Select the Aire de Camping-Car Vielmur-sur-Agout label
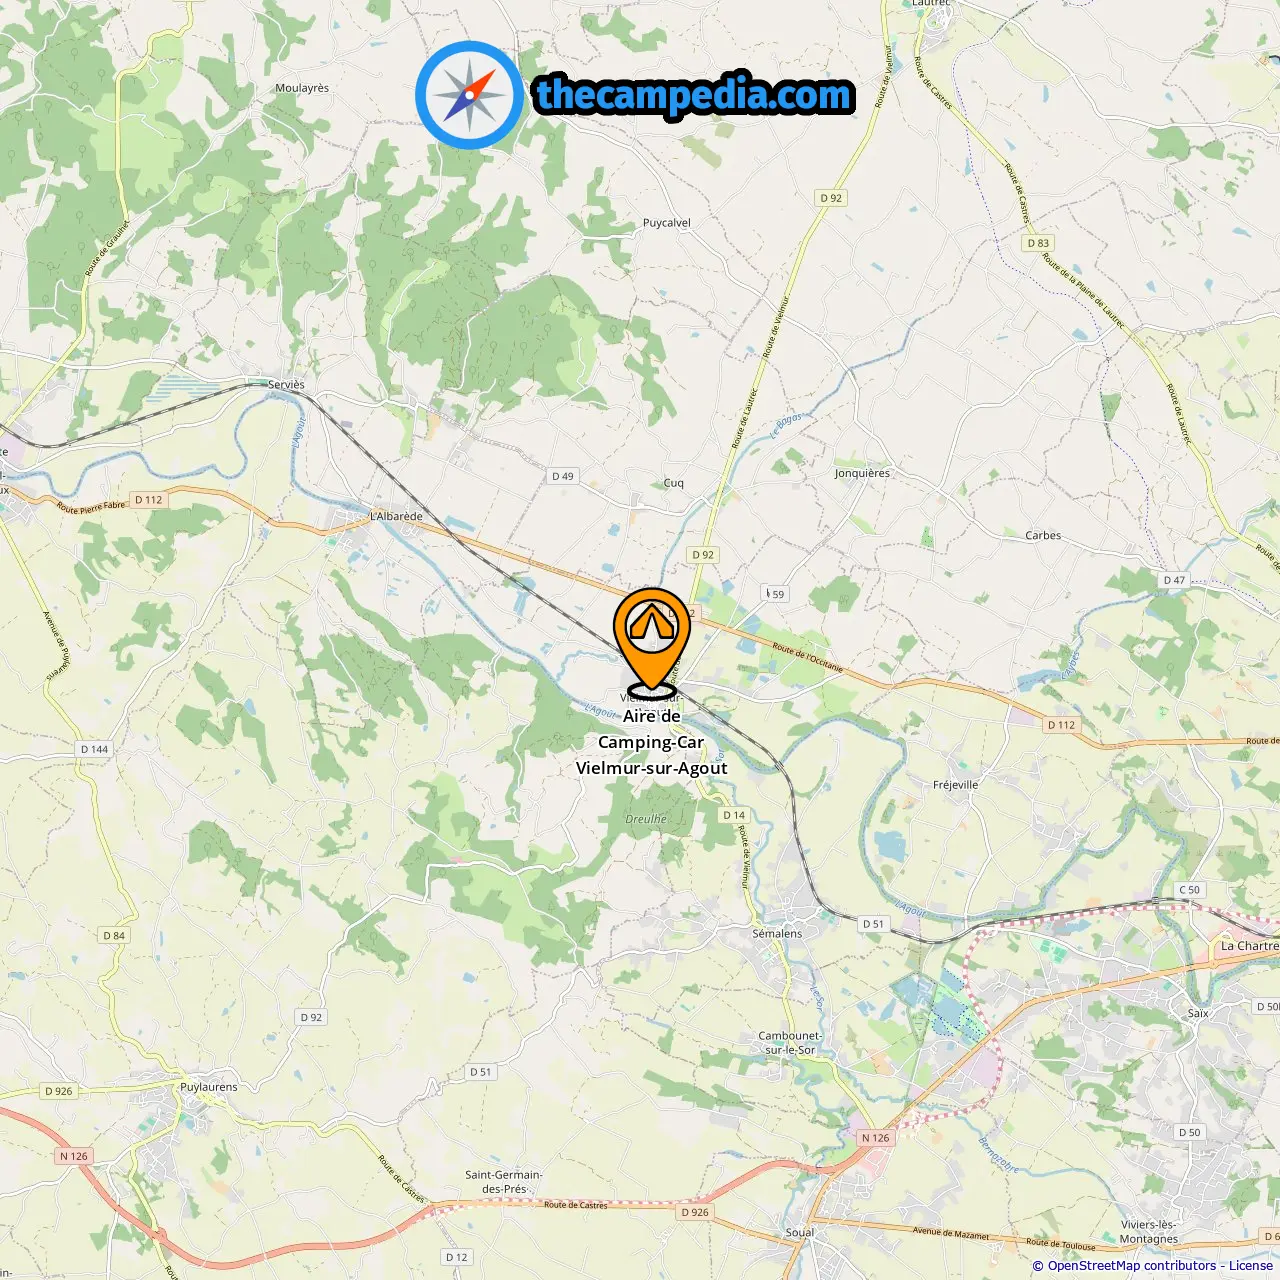The width and height of the screenshot is (1280, 1280). (x=652, y=742)
